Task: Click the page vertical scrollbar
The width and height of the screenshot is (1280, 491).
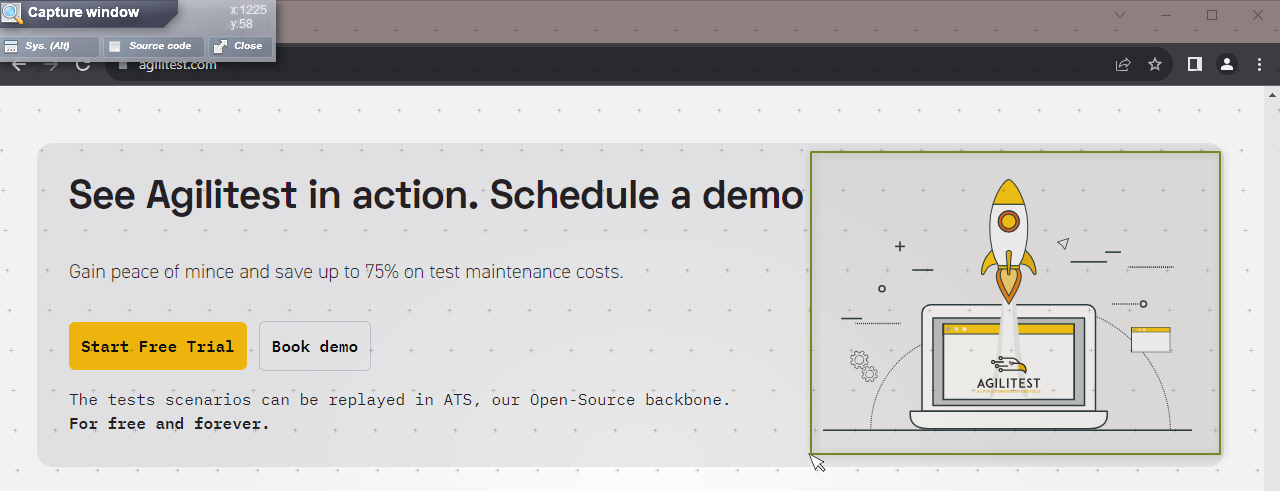Action: [1272, 288]
